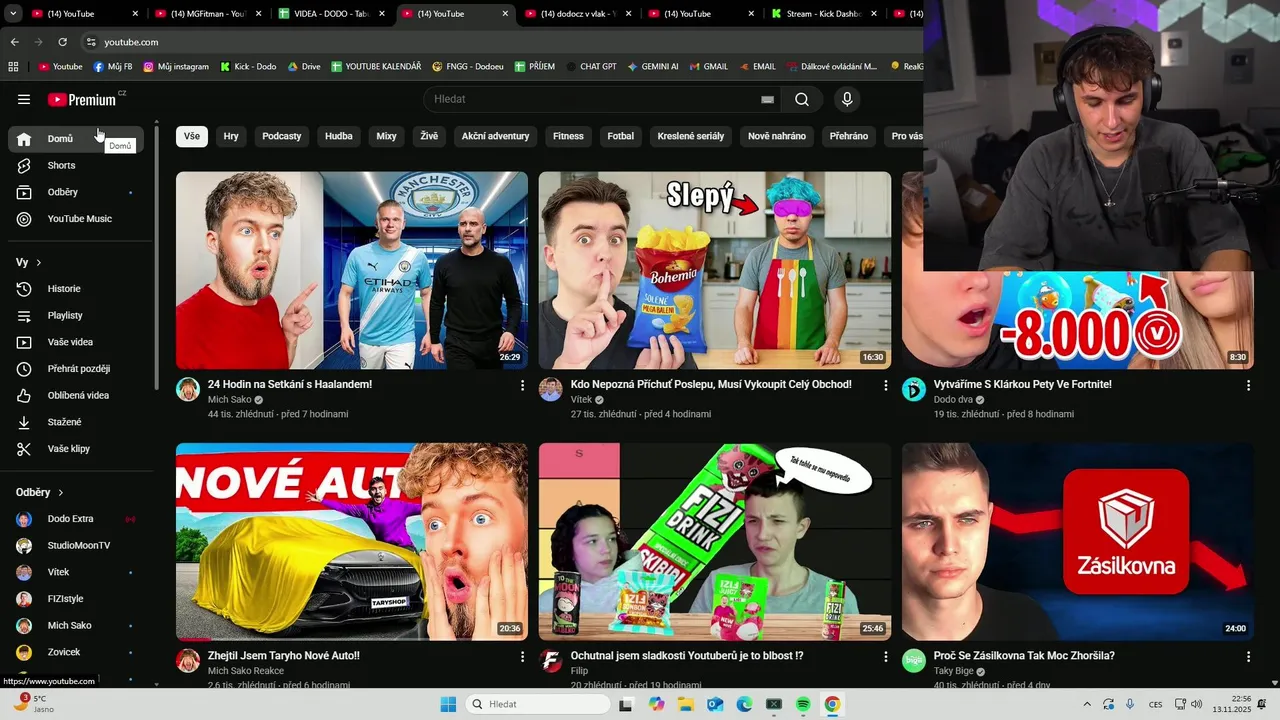Select the Vše filter chip

(x=192, y=136)
